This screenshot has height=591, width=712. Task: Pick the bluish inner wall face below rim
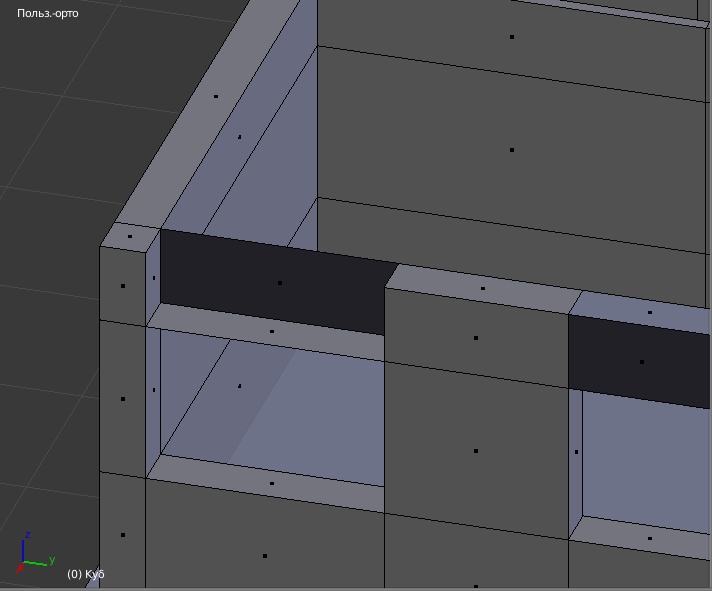coord(240,137)
